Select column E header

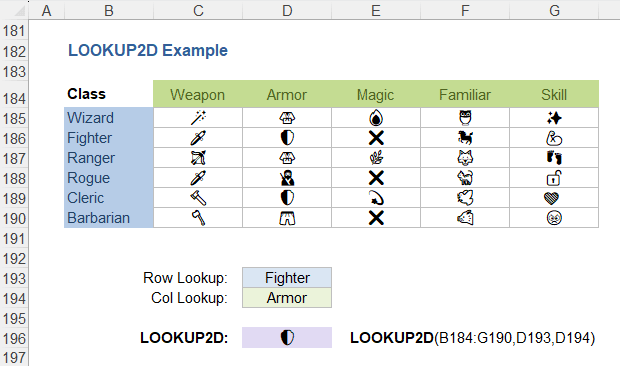[x=376, y=10]
